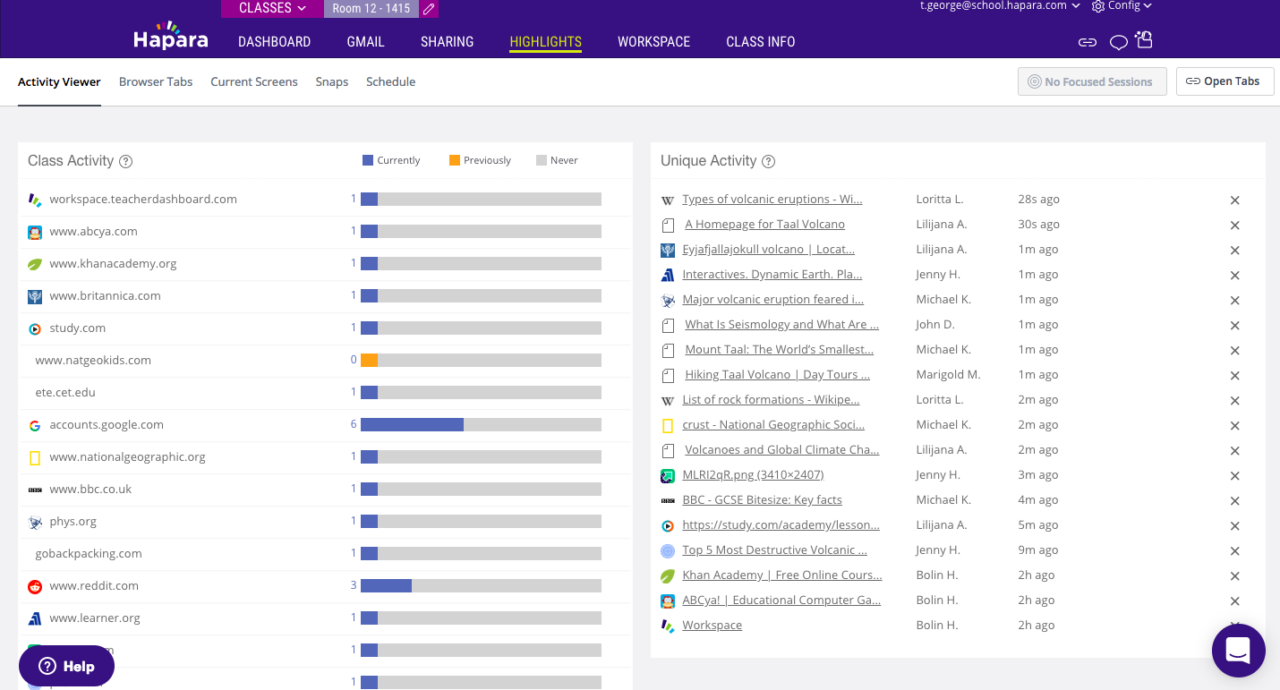1280x690 pixels.
Task: Click the help icon next to Class Activity
Action: coord(126,161)
